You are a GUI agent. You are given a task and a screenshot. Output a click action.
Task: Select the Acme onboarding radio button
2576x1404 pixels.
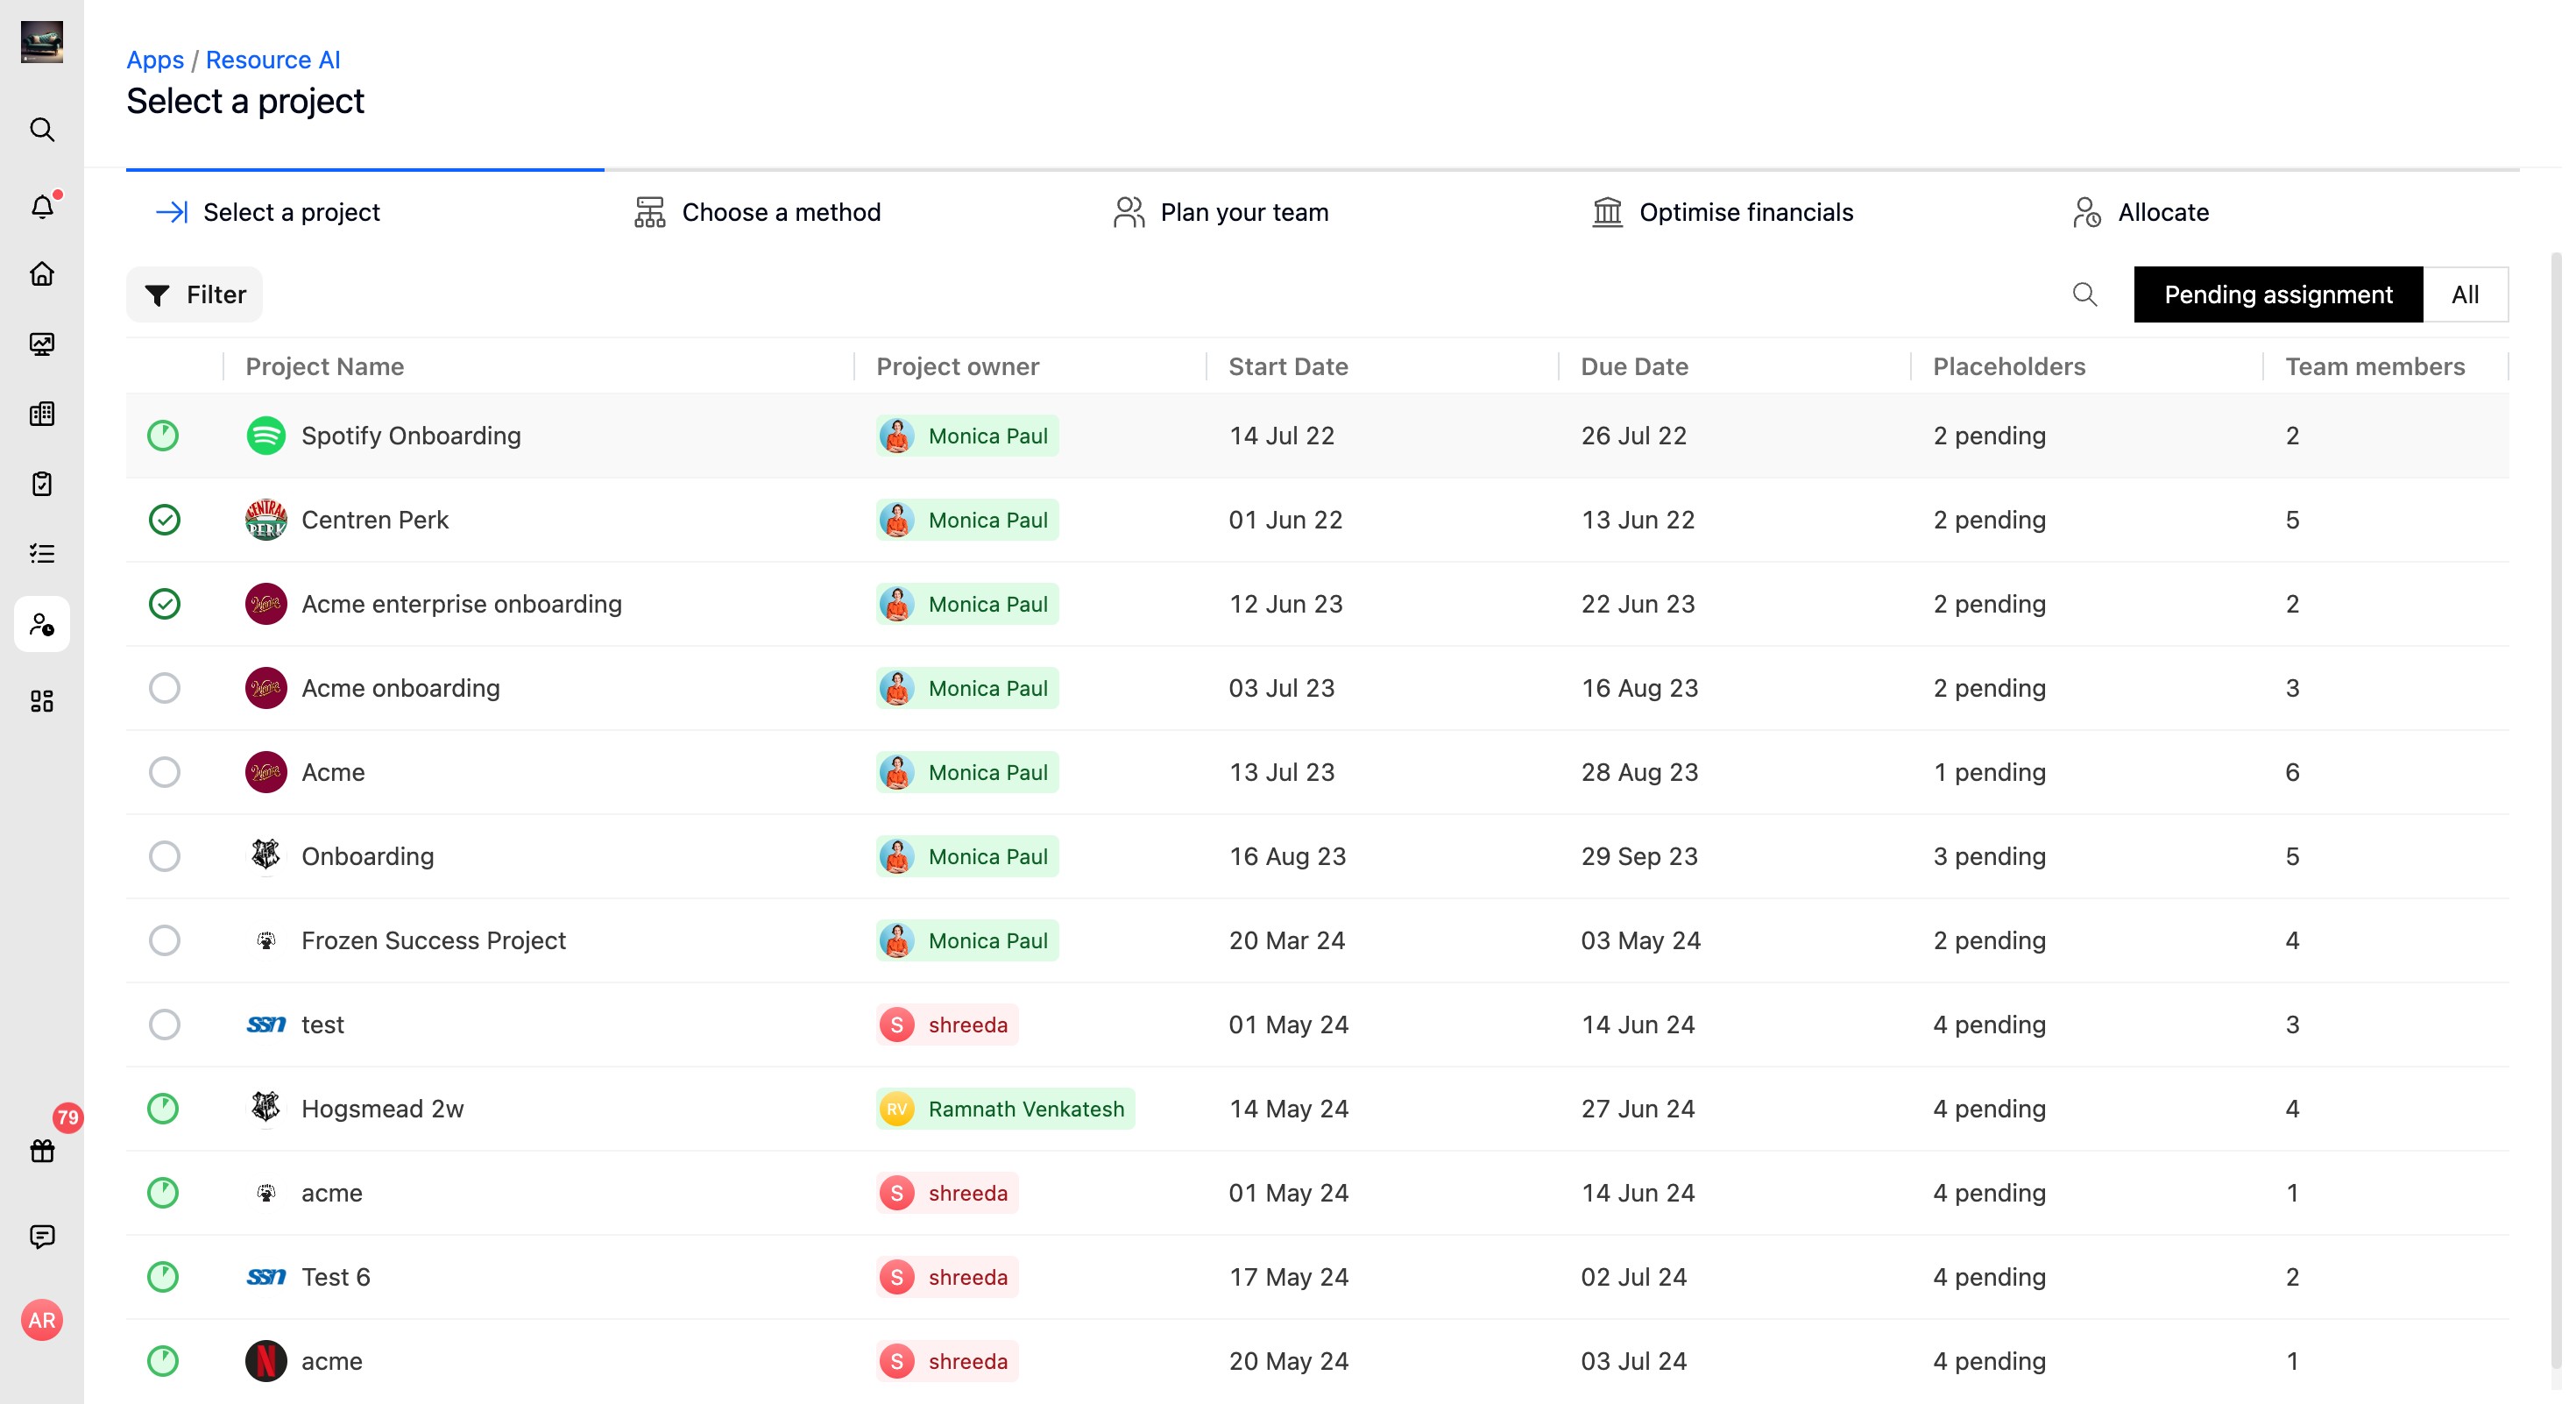164,688
